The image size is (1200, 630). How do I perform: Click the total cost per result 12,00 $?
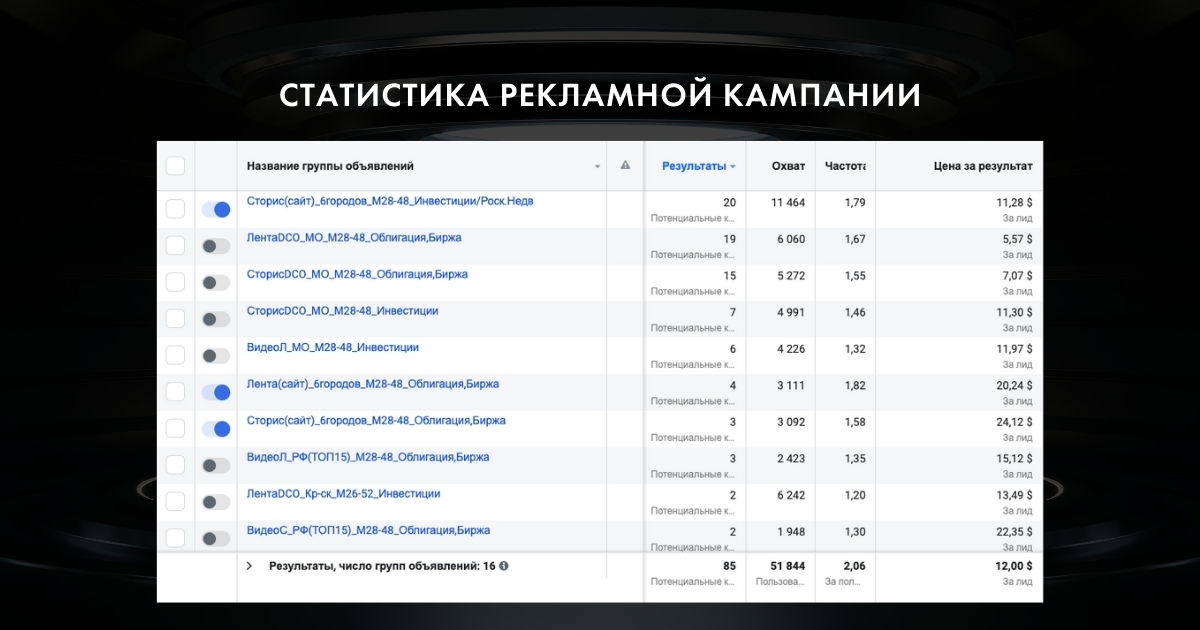pos(1012,566)
